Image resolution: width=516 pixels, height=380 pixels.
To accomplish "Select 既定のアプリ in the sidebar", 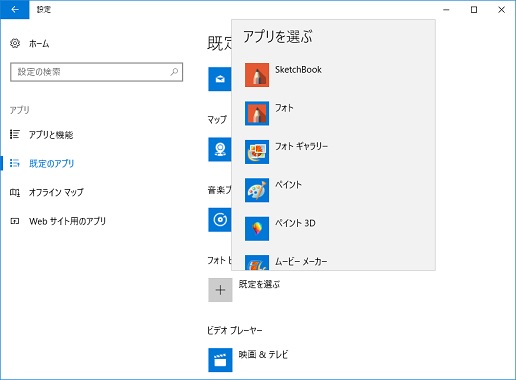I will tap(51, 163).
